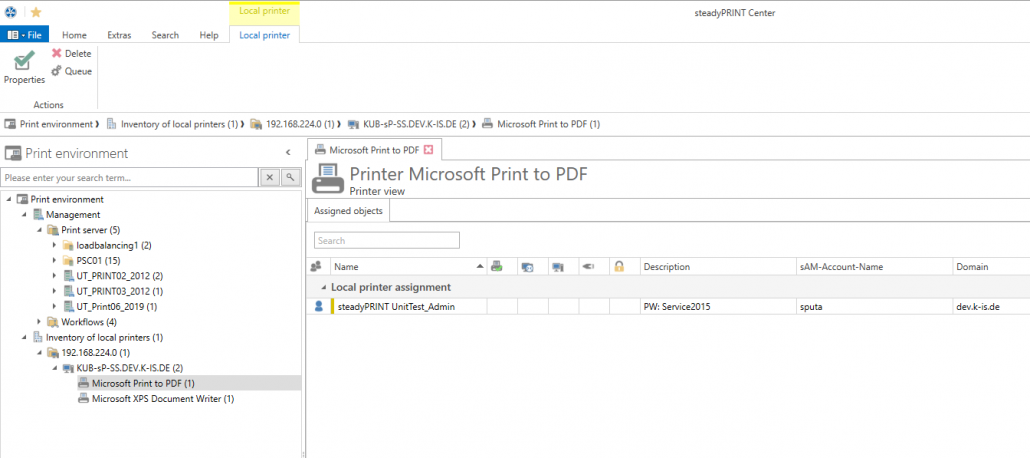
Task: Open the Queue action
Action: click(x=72, y=72)
